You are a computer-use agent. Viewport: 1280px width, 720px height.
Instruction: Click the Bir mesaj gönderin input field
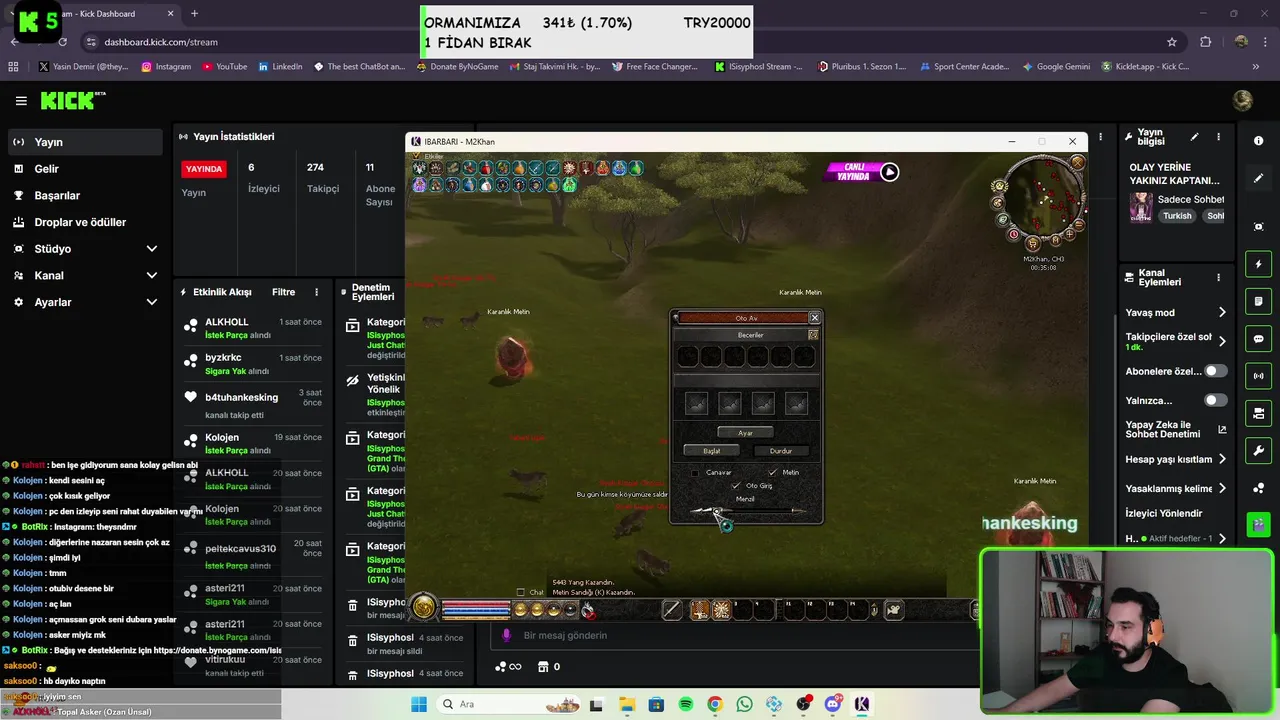[735, 635]
